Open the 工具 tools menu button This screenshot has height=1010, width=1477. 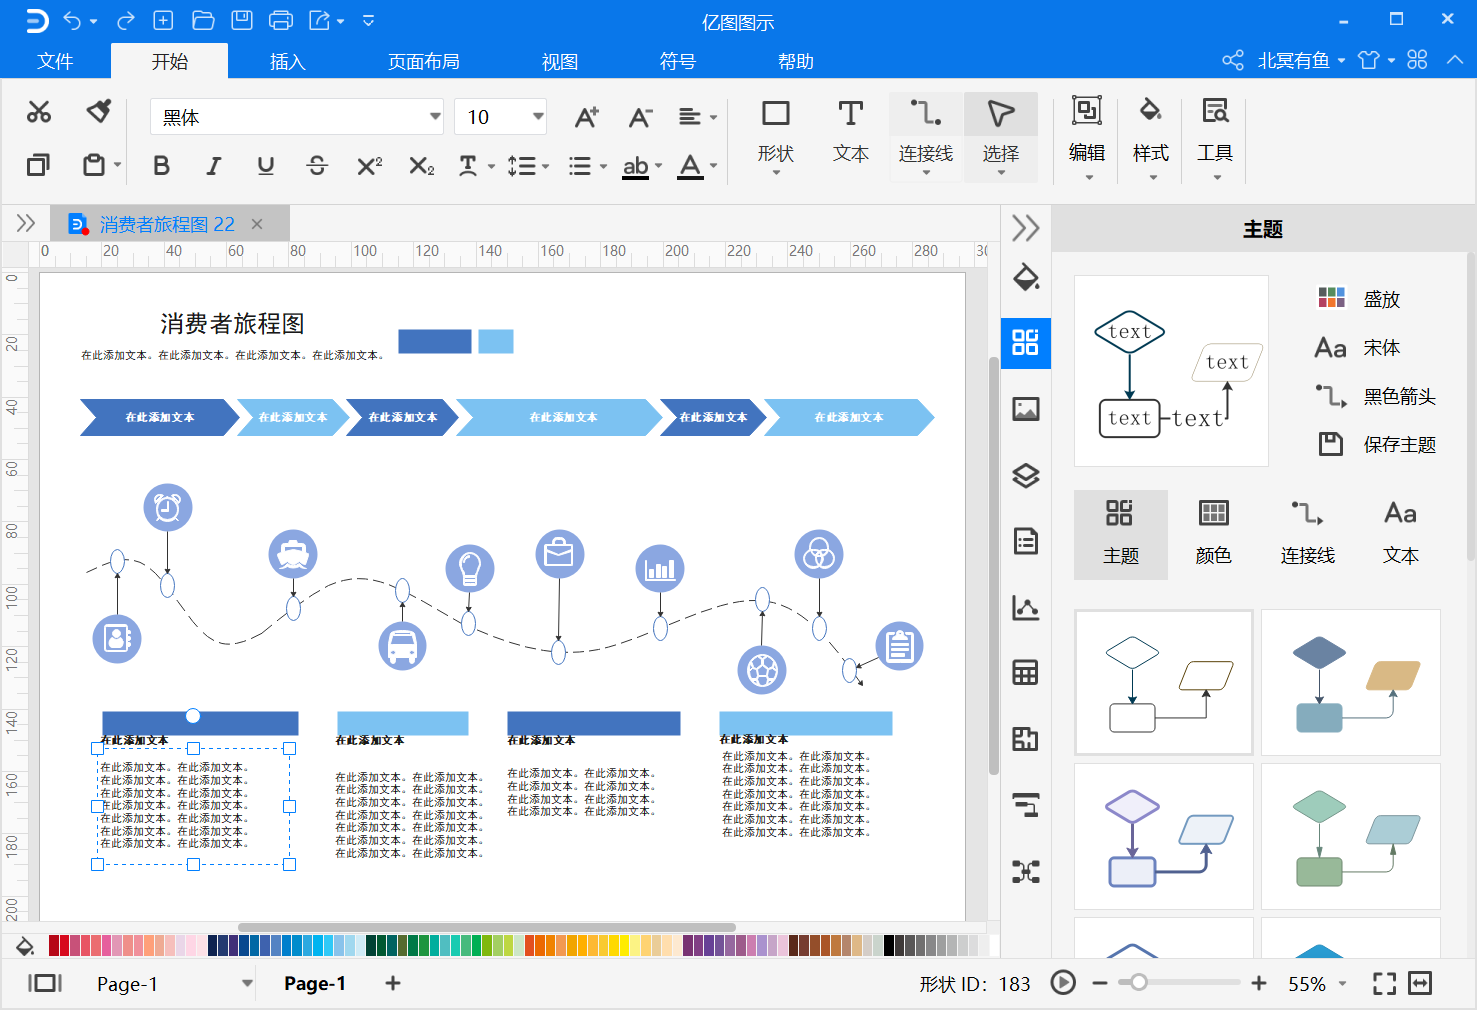pos(1215,136)
